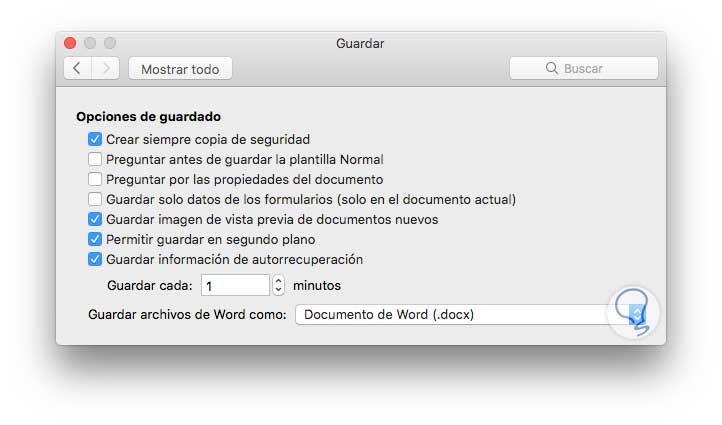Screen dimensions: 722x425
Task: Click the Mostrar todo button
Action: 180,69
